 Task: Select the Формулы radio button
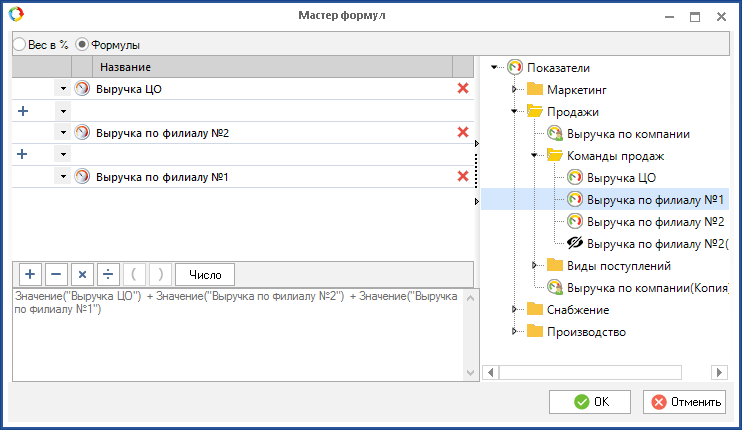click(x=82, y=45)
